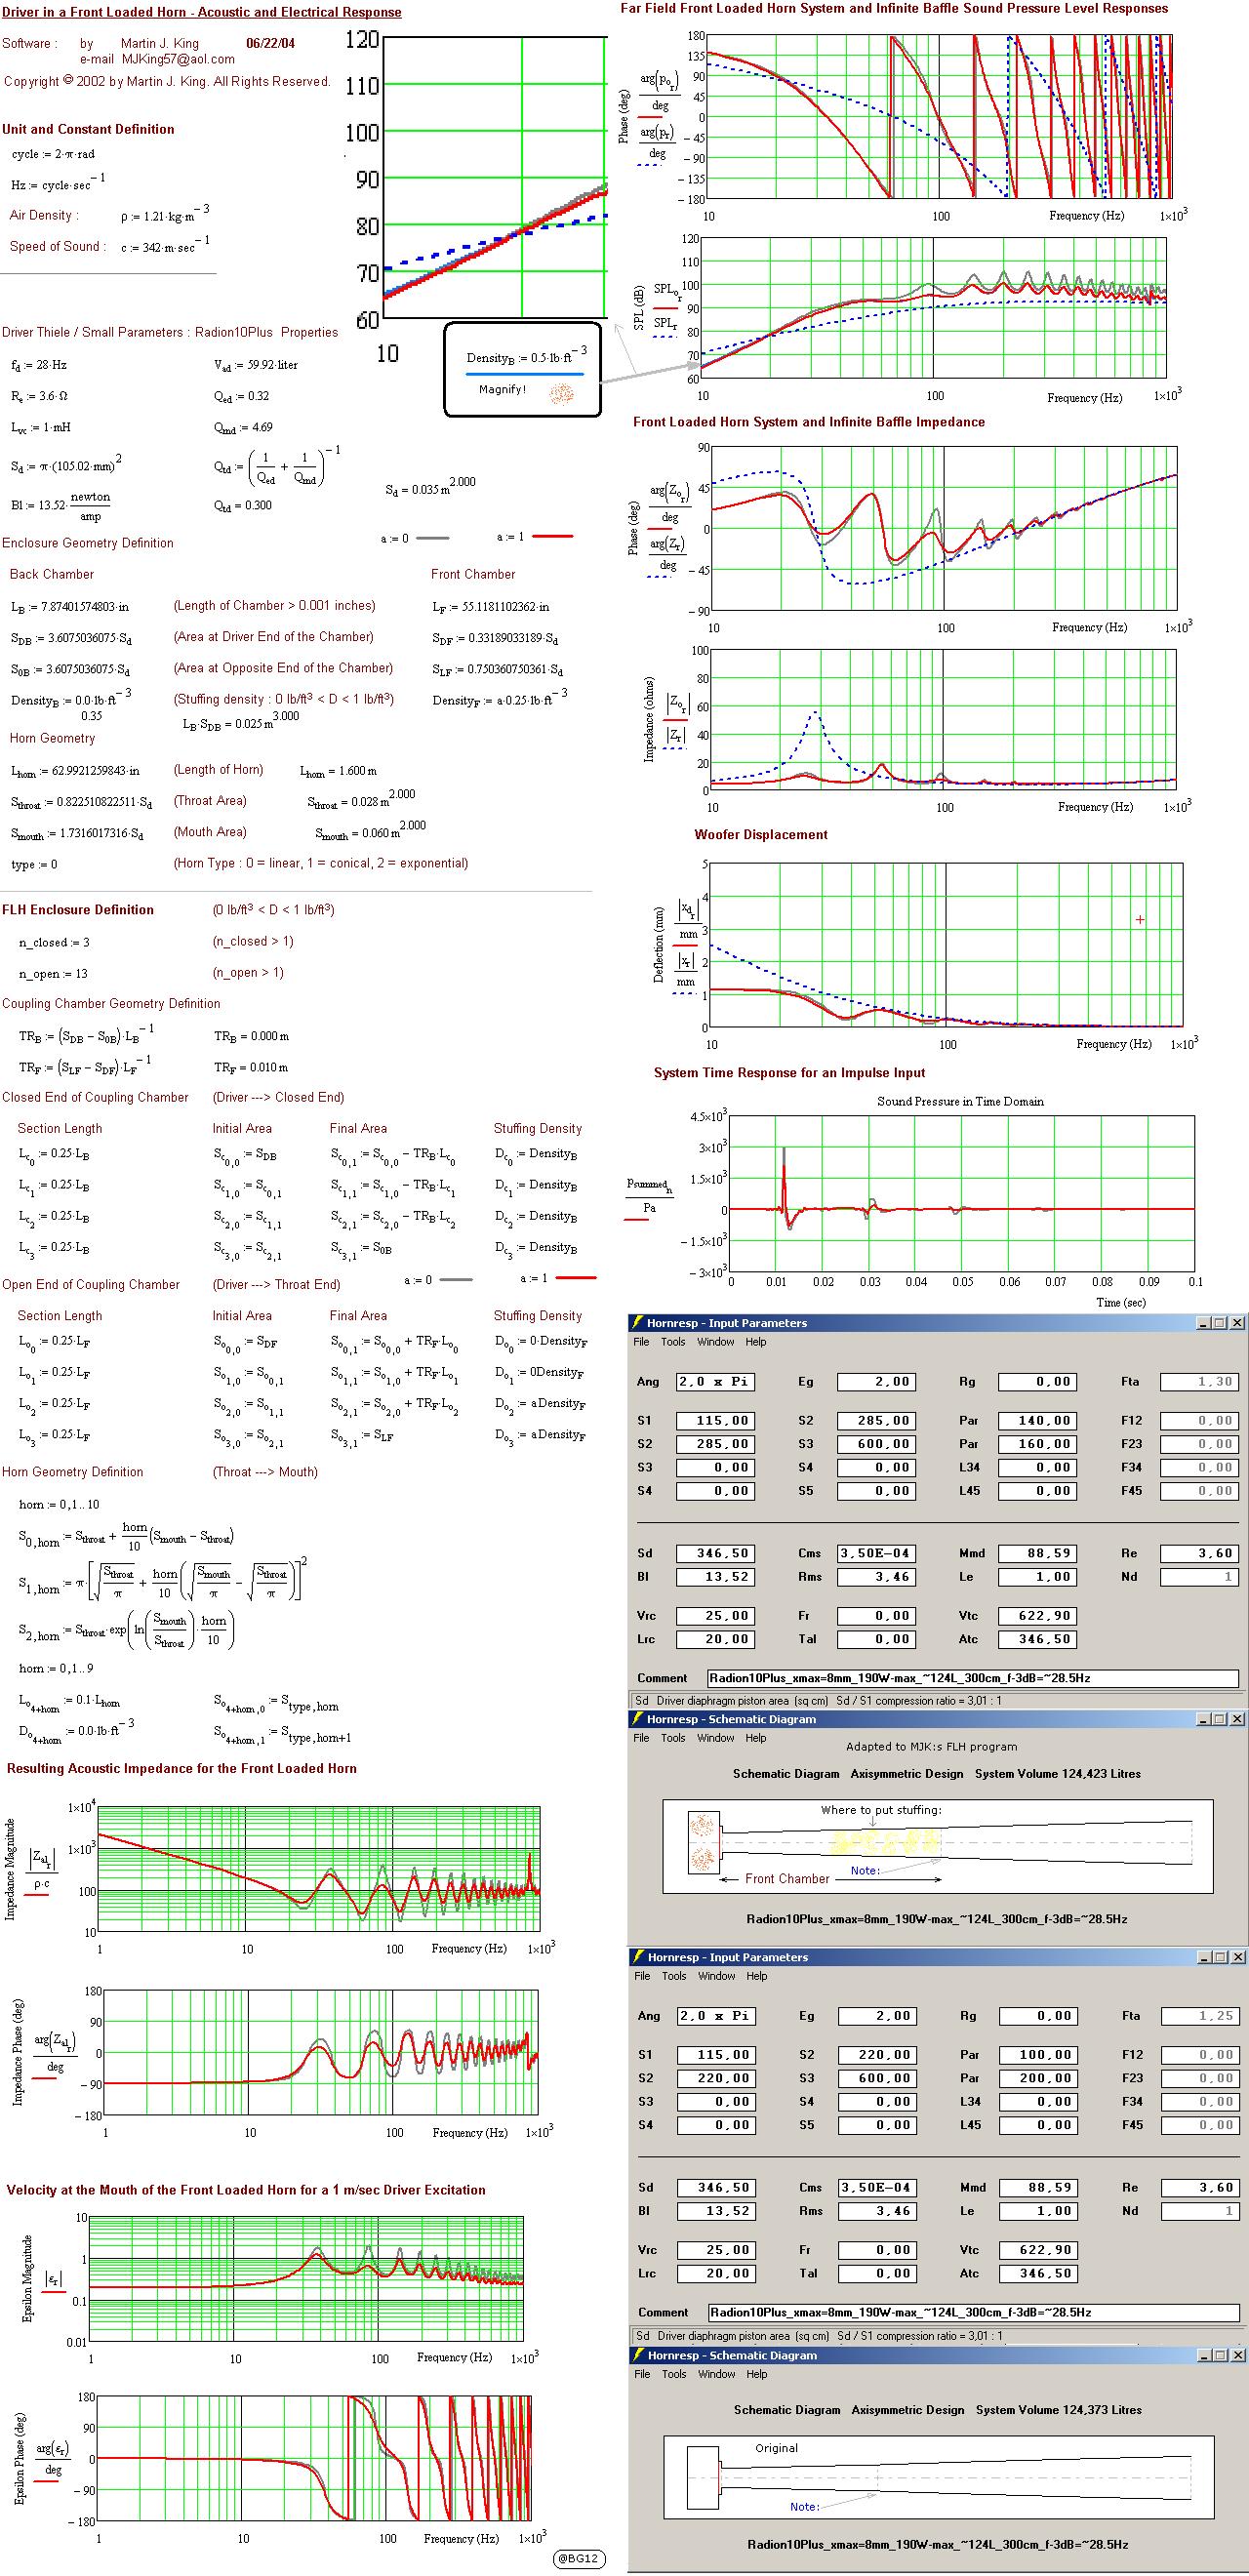Click Comment field in Input Parameters window with Fta 1,25
The height and width of the screenshot is (2576, 1249).
[x=972, y=2313]
